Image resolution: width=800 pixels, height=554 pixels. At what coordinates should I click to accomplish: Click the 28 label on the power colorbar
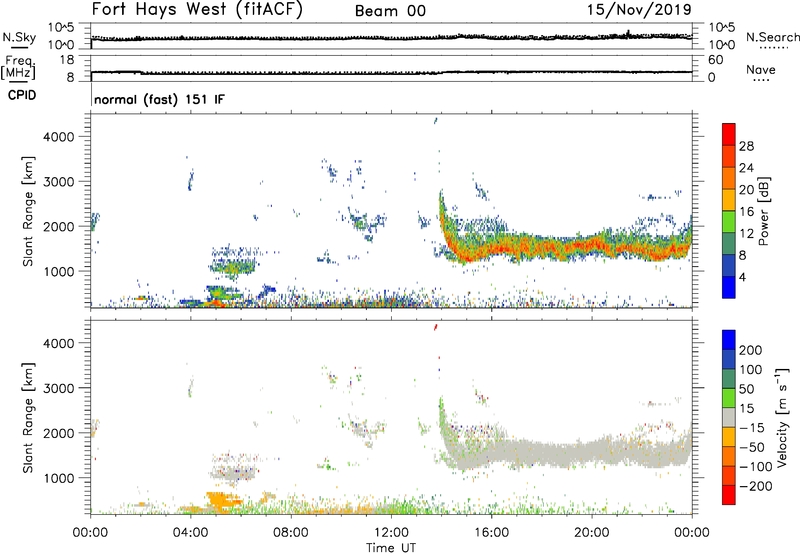point(746,146)
